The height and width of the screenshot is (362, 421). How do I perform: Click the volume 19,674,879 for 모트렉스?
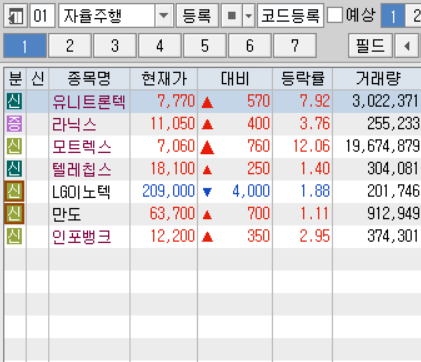[382, 146]
